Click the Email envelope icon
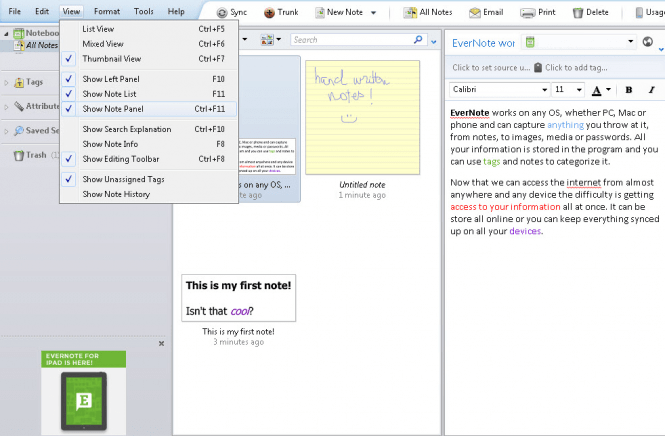 [475, 13]
